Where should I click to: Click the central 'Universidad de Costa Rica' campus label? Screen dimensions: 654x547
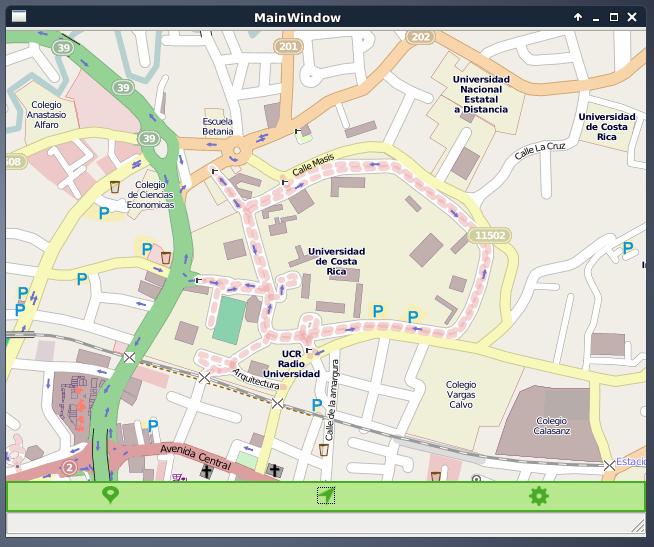[336, 261]
